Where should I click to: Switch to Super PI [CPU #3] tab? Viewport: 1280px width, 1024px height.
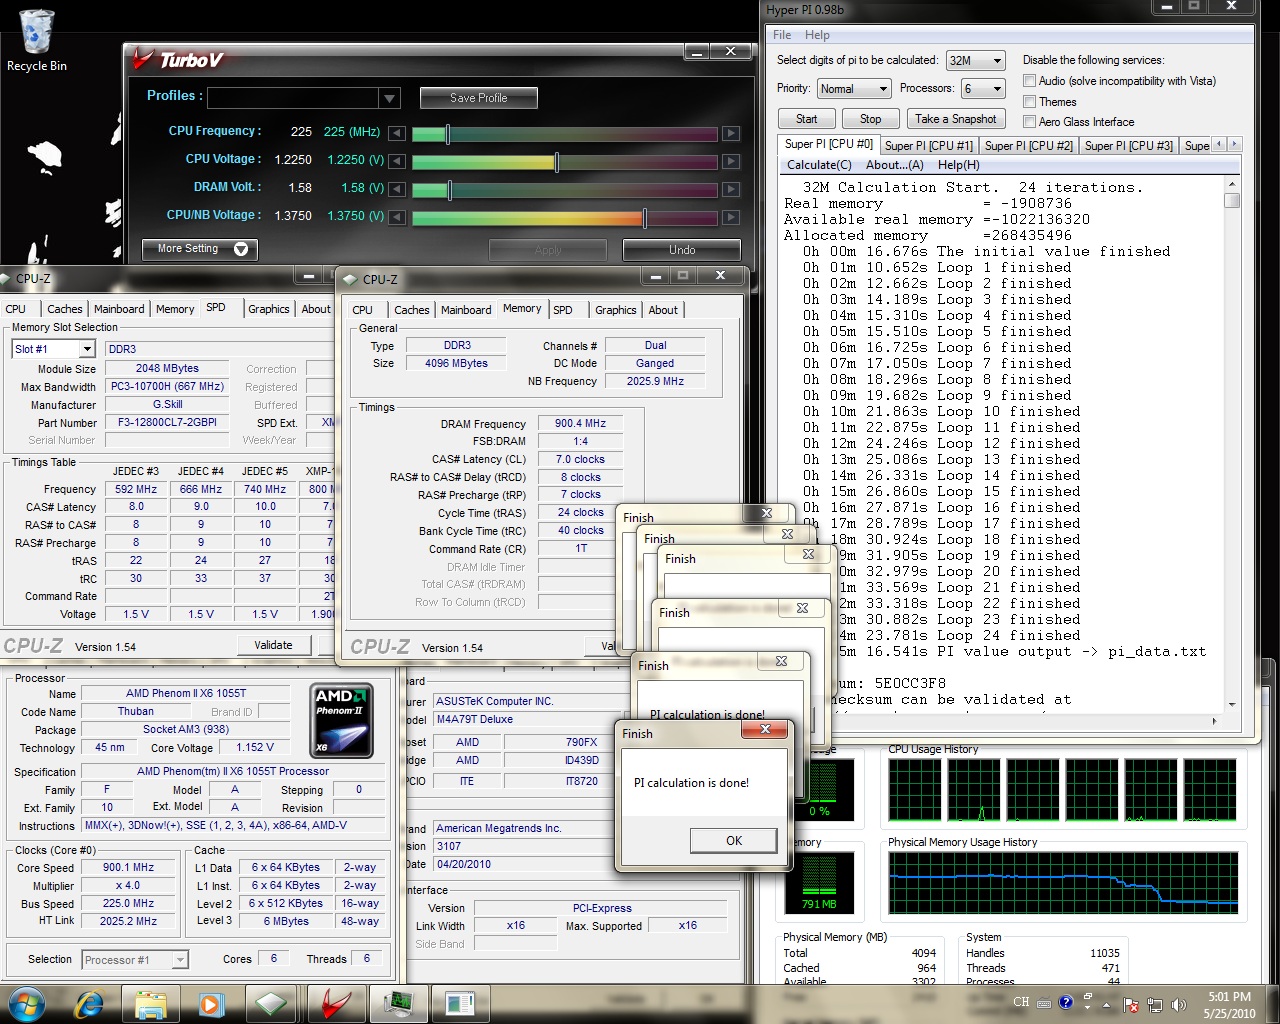1128,146
